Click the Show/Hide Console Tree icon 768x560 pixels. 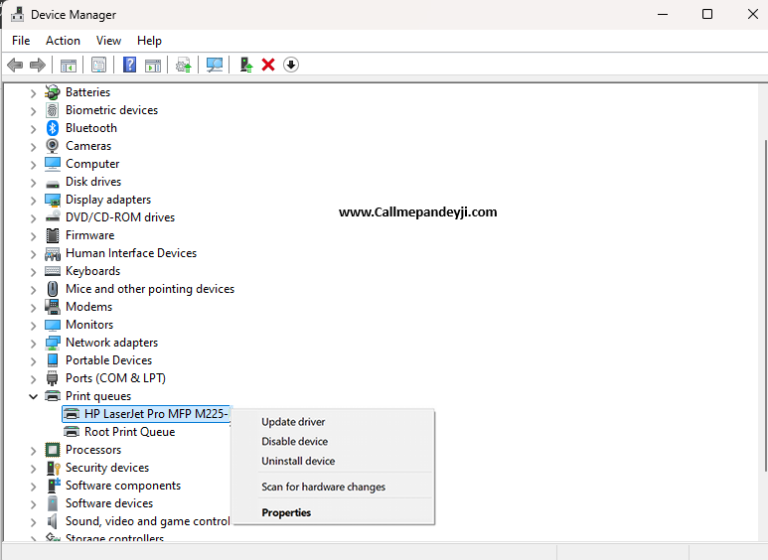[68, 65]
